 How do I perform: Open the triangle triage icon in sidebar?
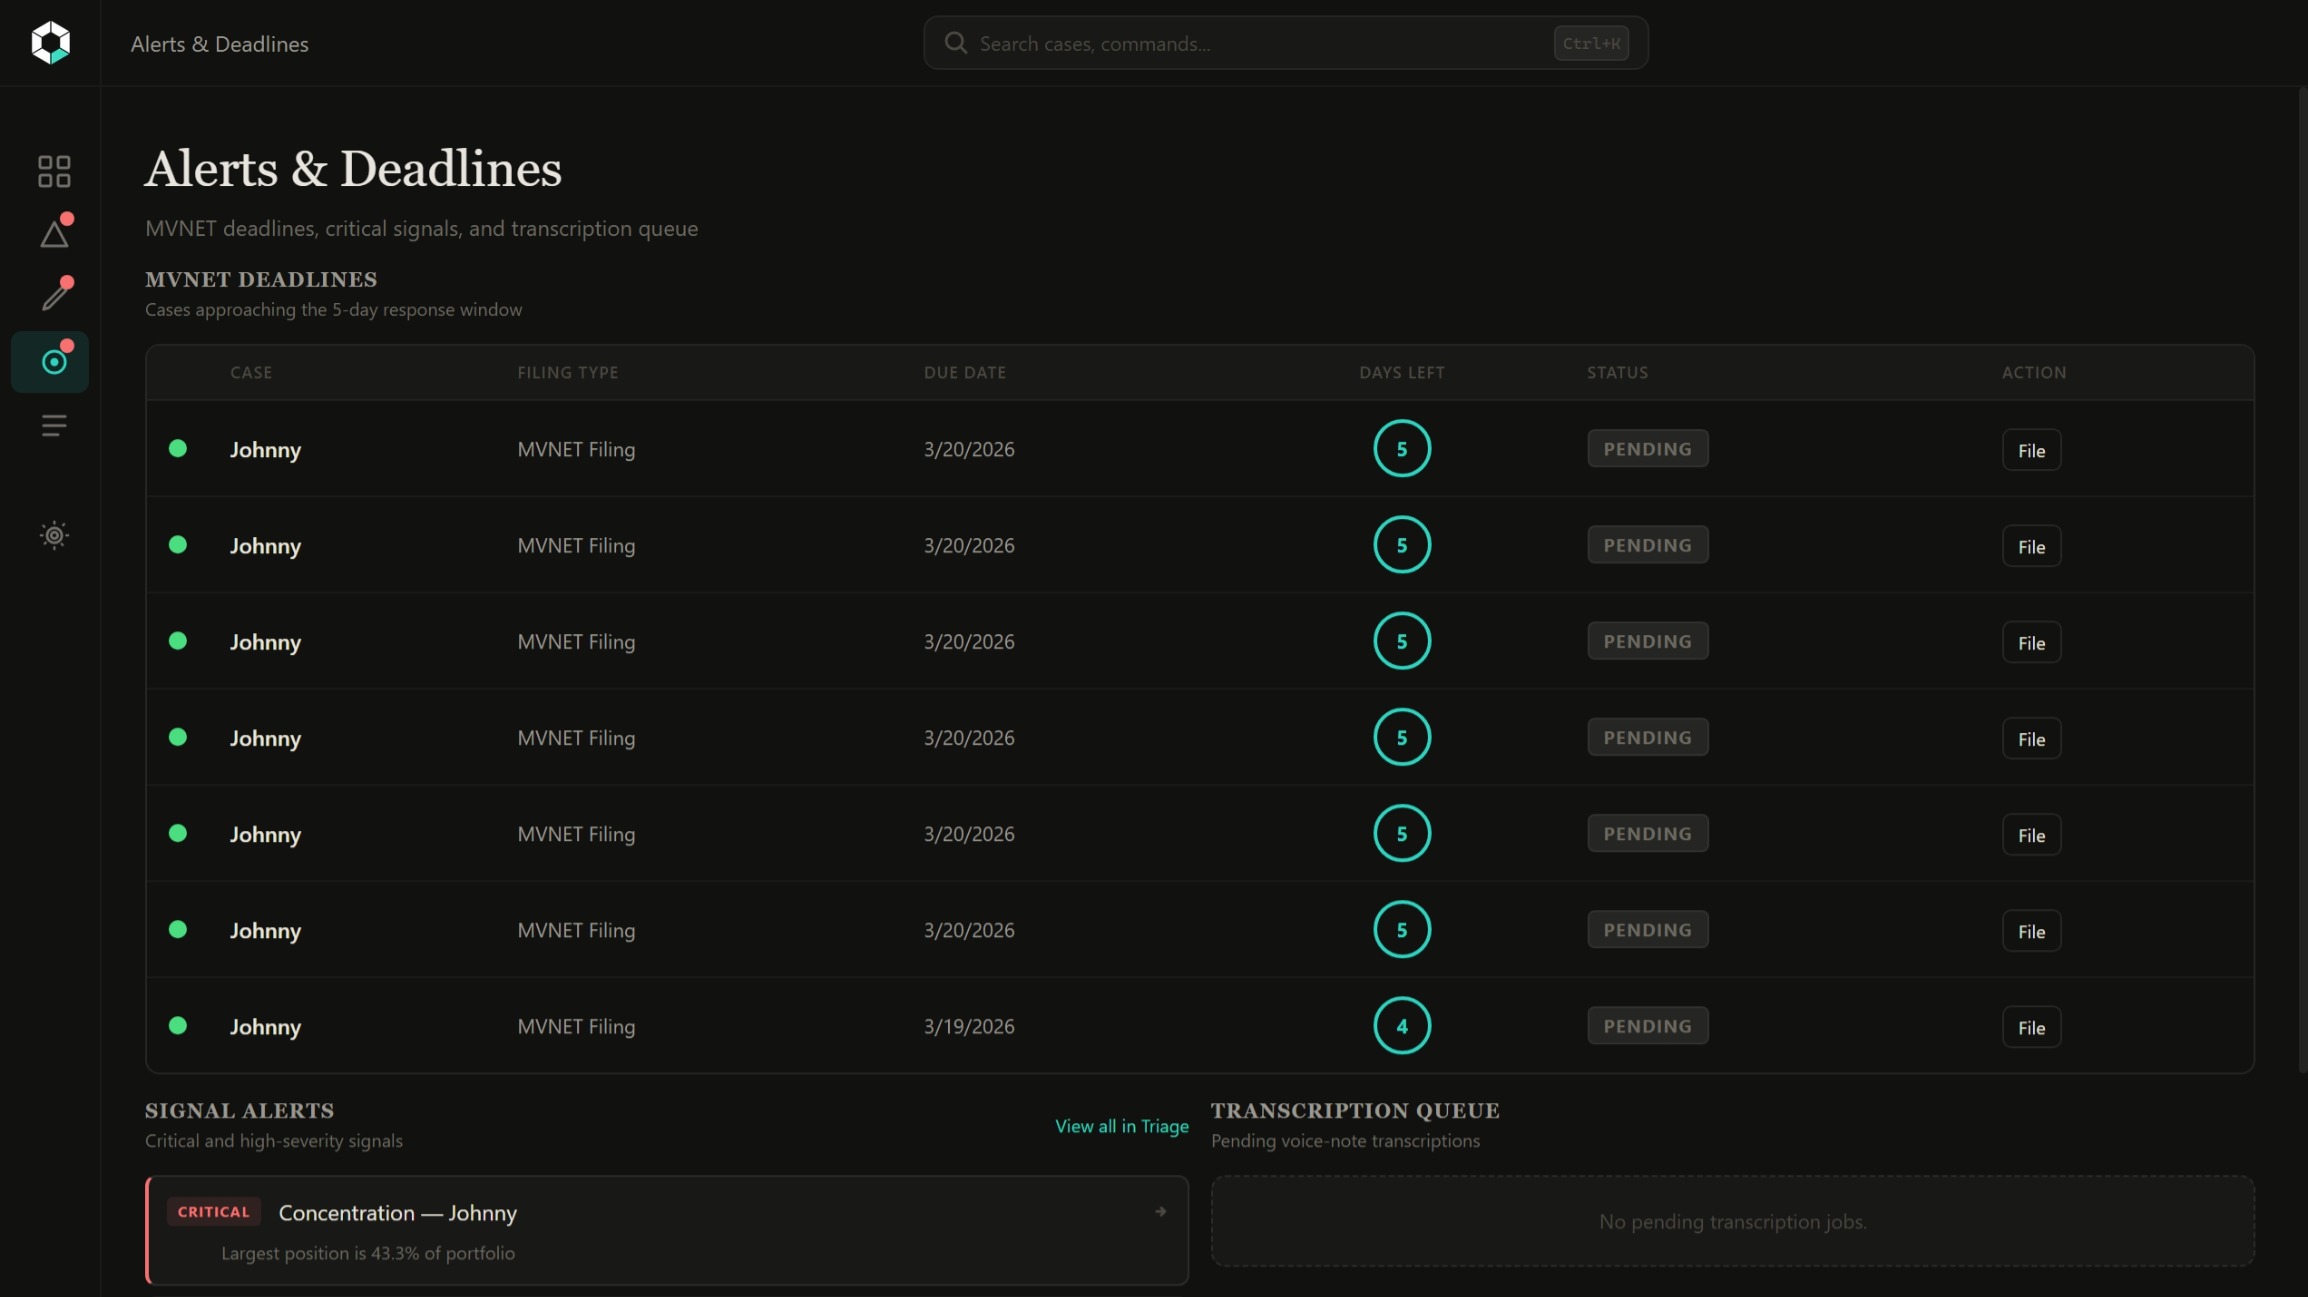point(54,235)
